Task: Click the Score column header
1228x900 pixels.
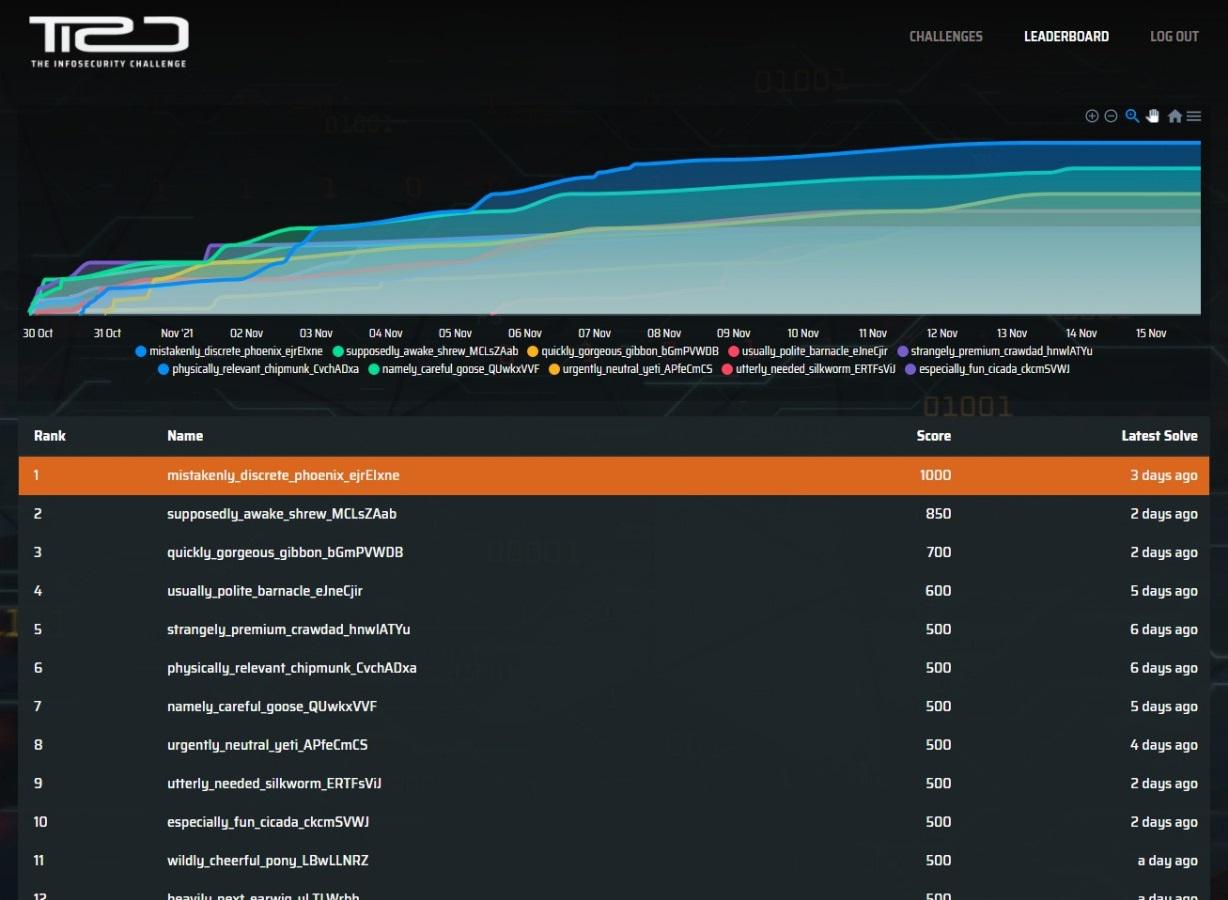Action: pos(933,435)
